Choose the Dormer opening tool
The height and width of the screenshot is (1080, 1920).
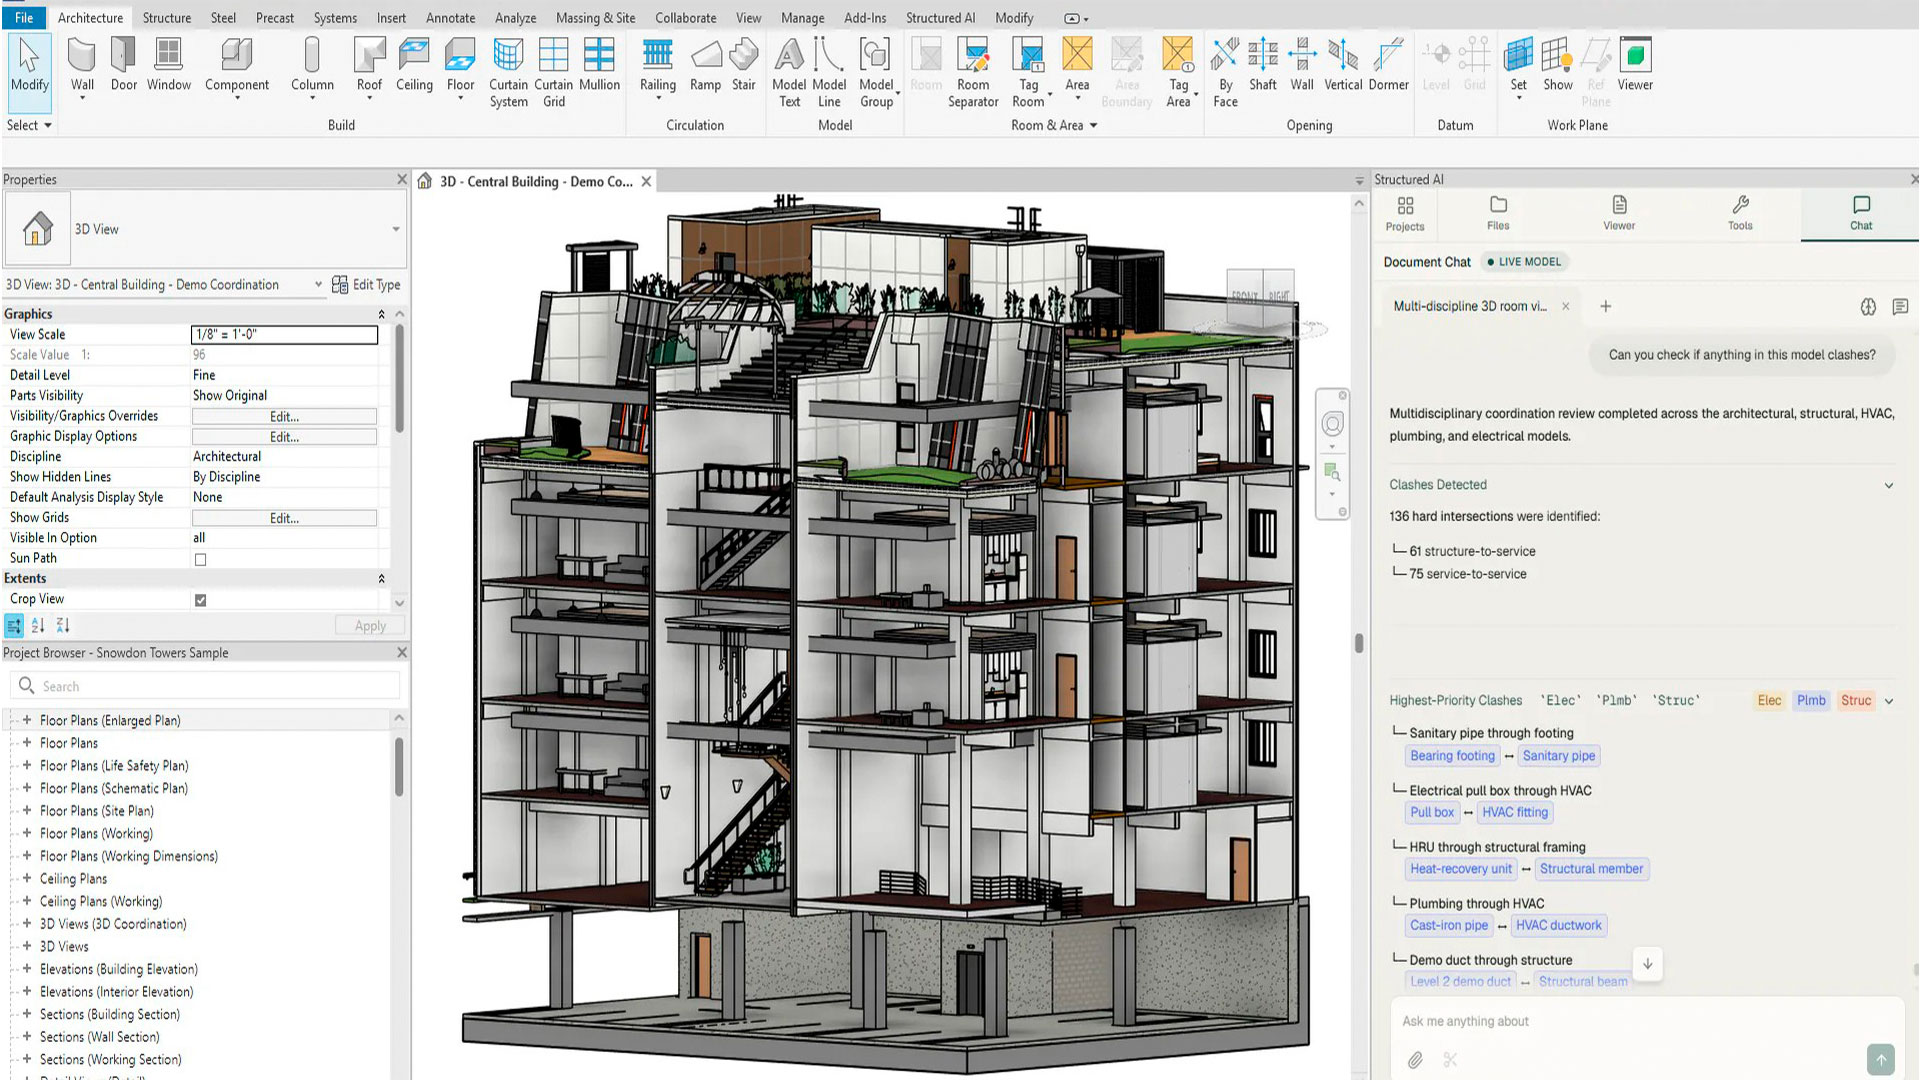coord(1388,65)
